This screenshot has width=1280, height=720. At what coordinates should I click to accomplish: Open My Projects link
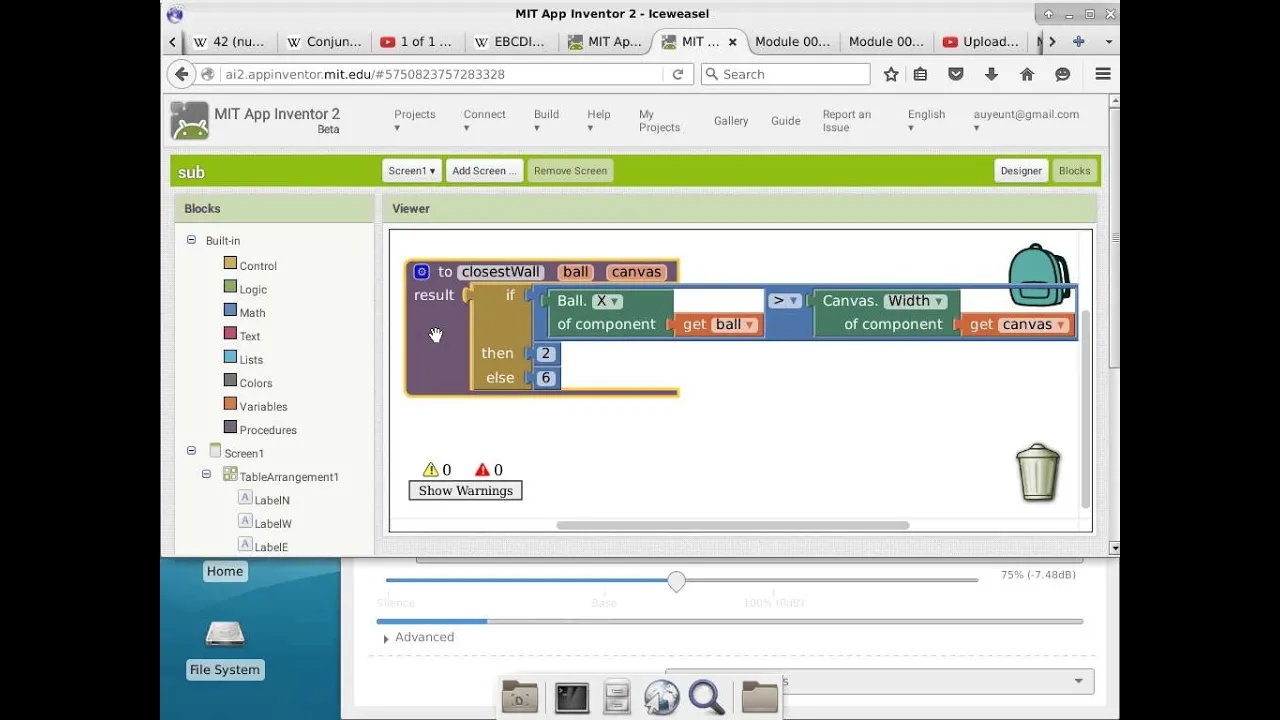coord(659,121)
